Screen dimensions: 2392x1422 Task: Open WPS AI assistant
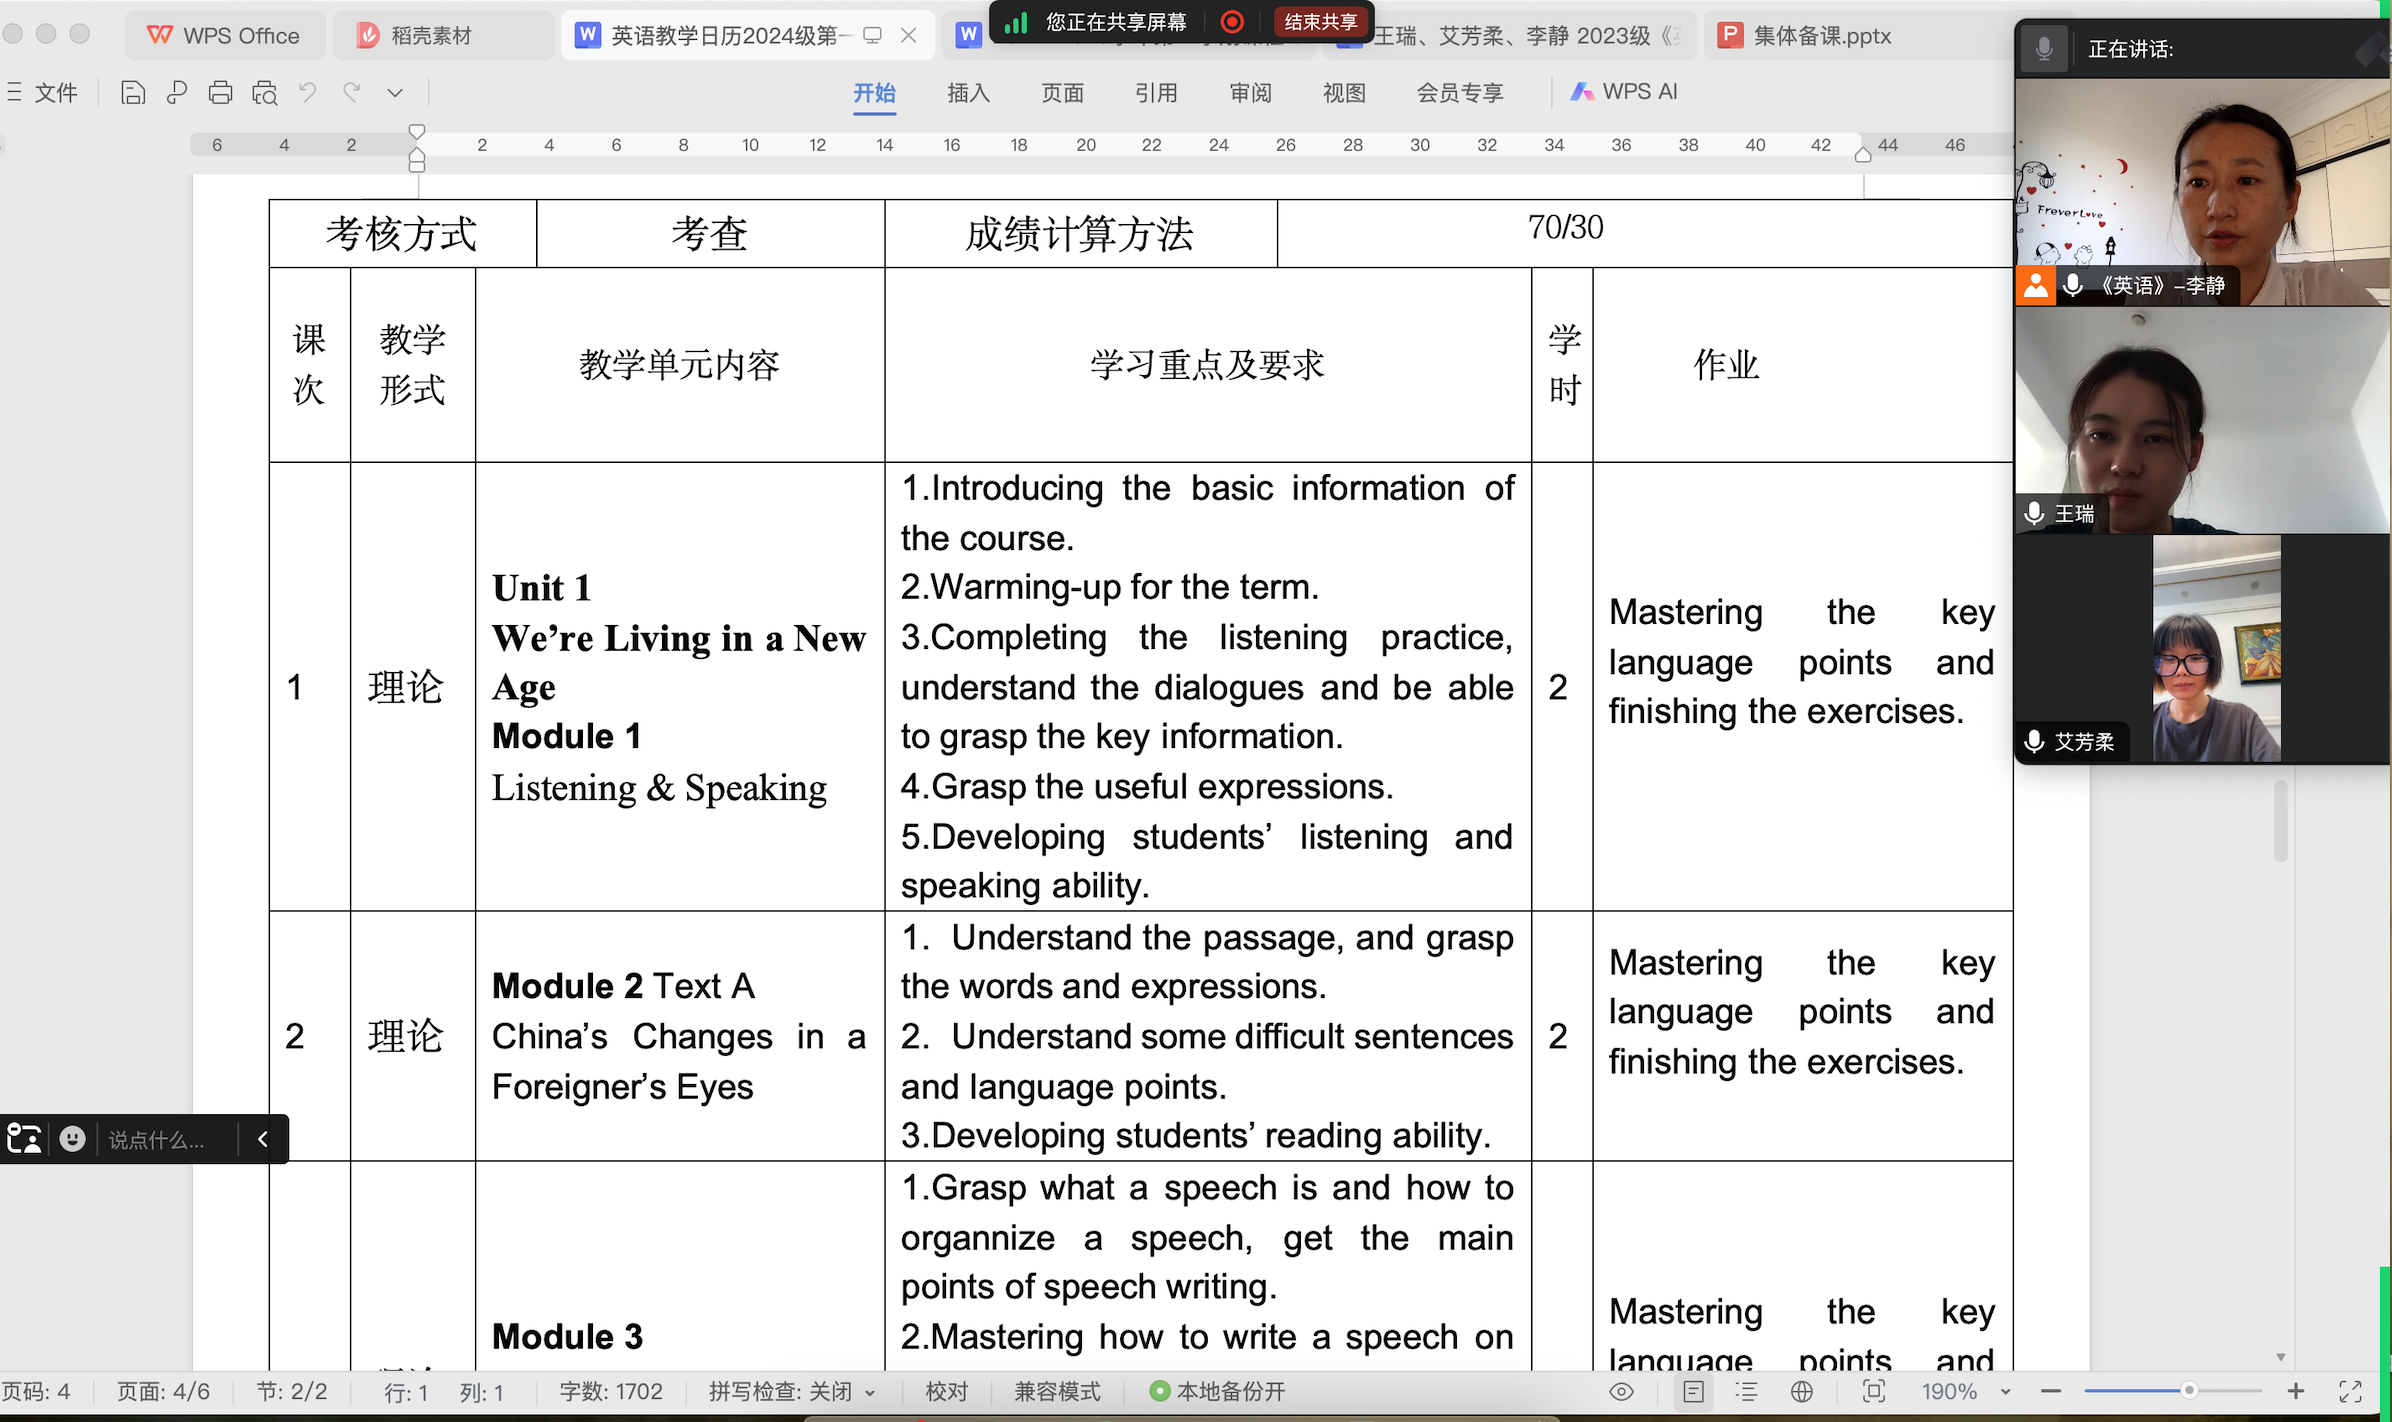point(1624,92)
